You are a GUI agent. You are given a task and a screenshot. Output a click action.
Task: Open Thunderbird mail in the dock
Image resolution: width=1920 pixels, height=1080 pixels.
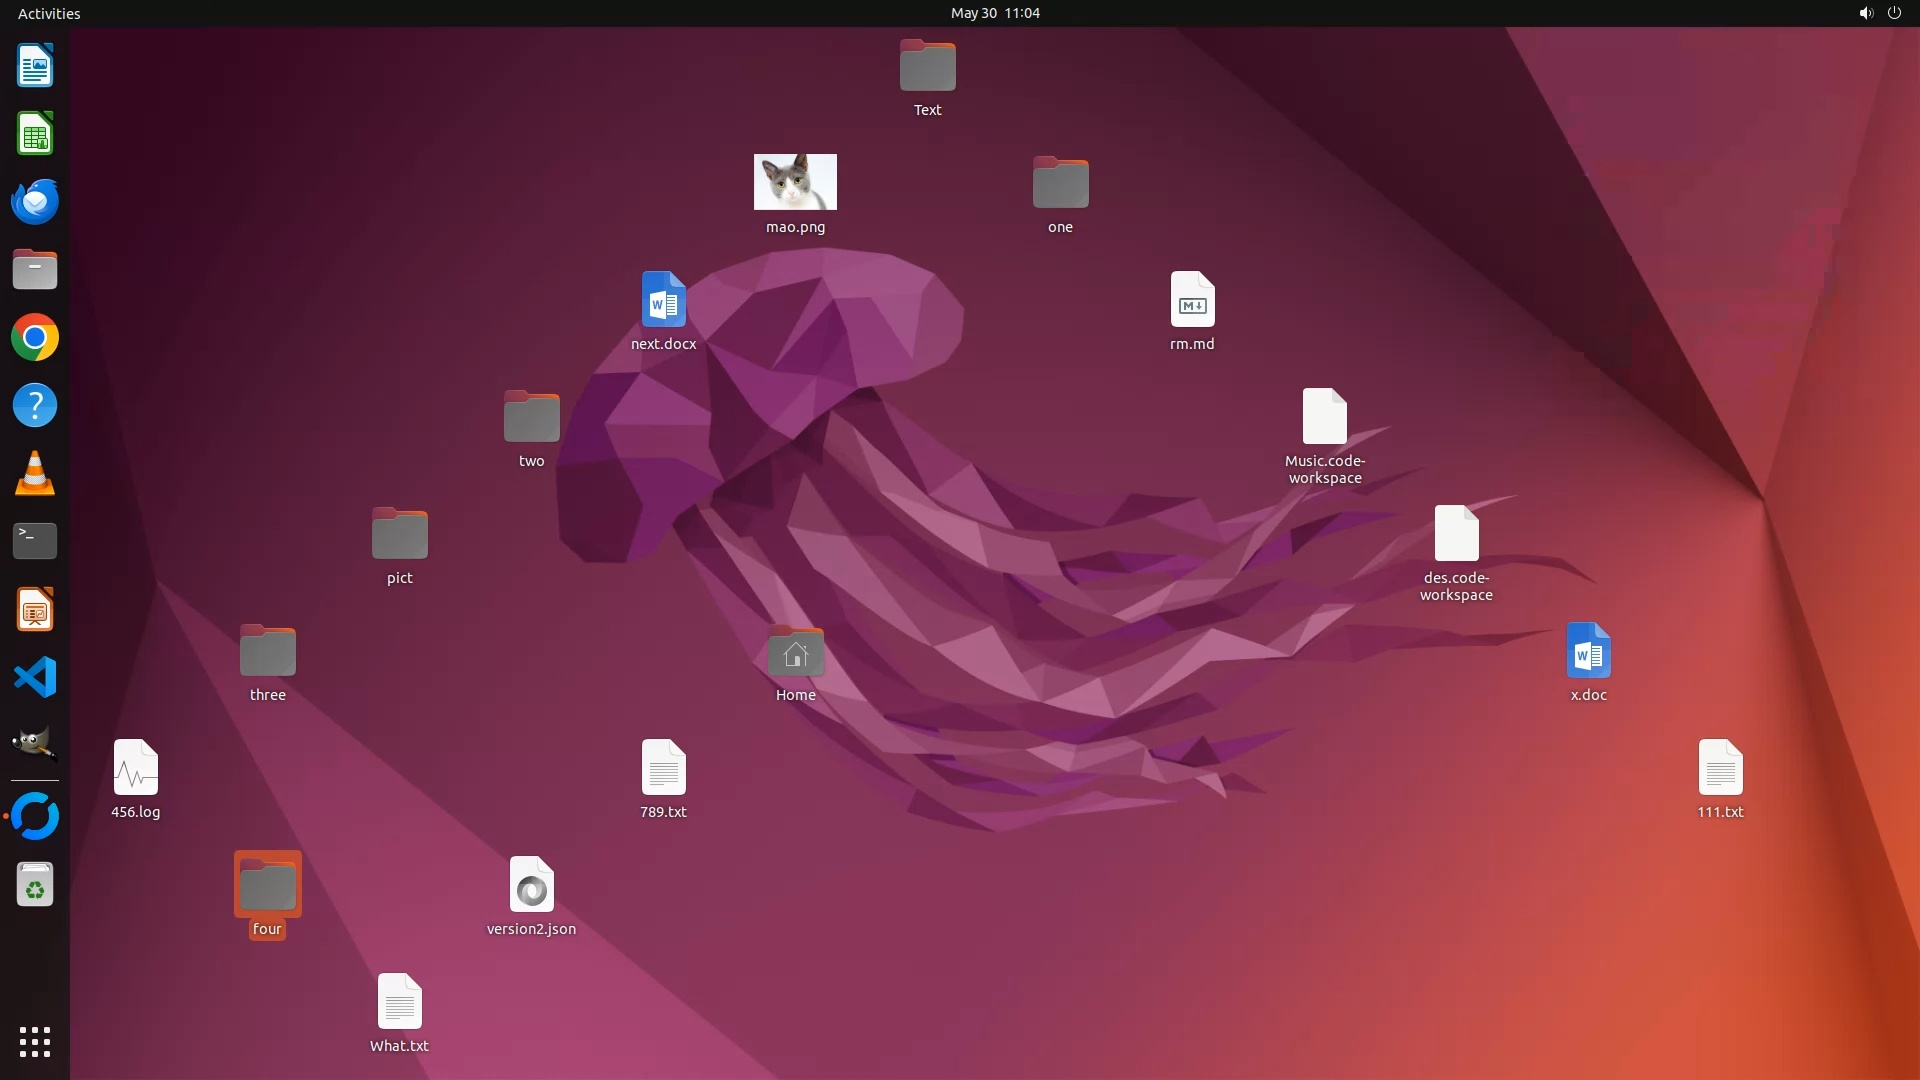pos(35,202)
